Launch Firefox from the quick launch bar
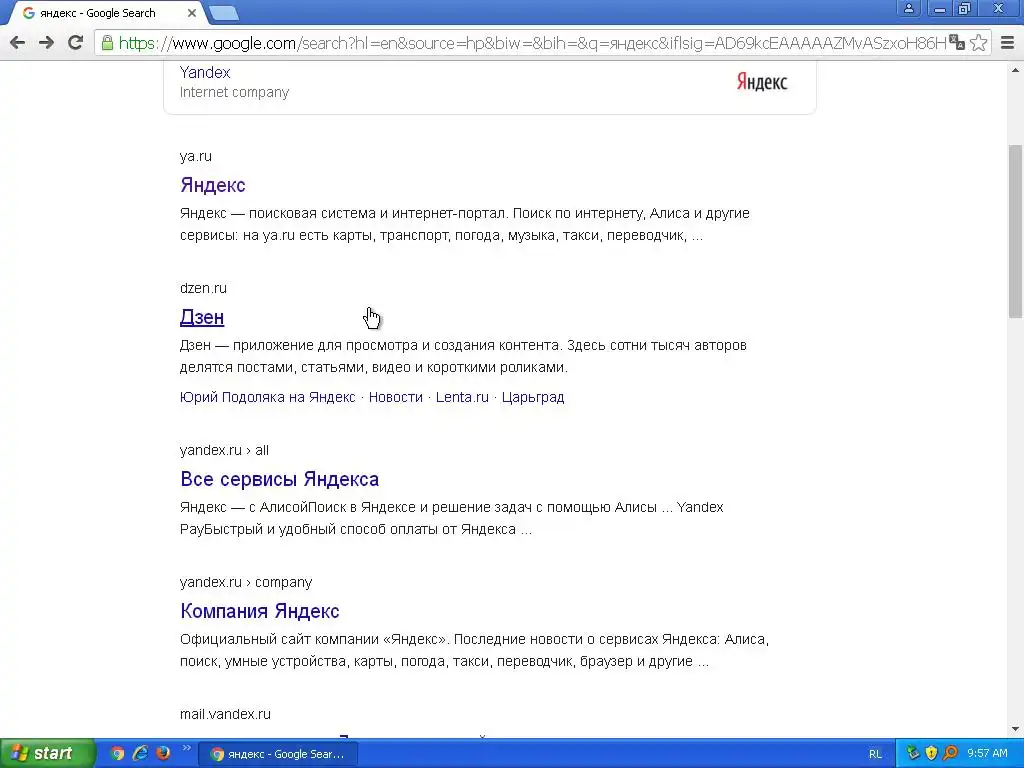Image resolution: width=1024 pixels, height=768 pixels. pos(163,753)
